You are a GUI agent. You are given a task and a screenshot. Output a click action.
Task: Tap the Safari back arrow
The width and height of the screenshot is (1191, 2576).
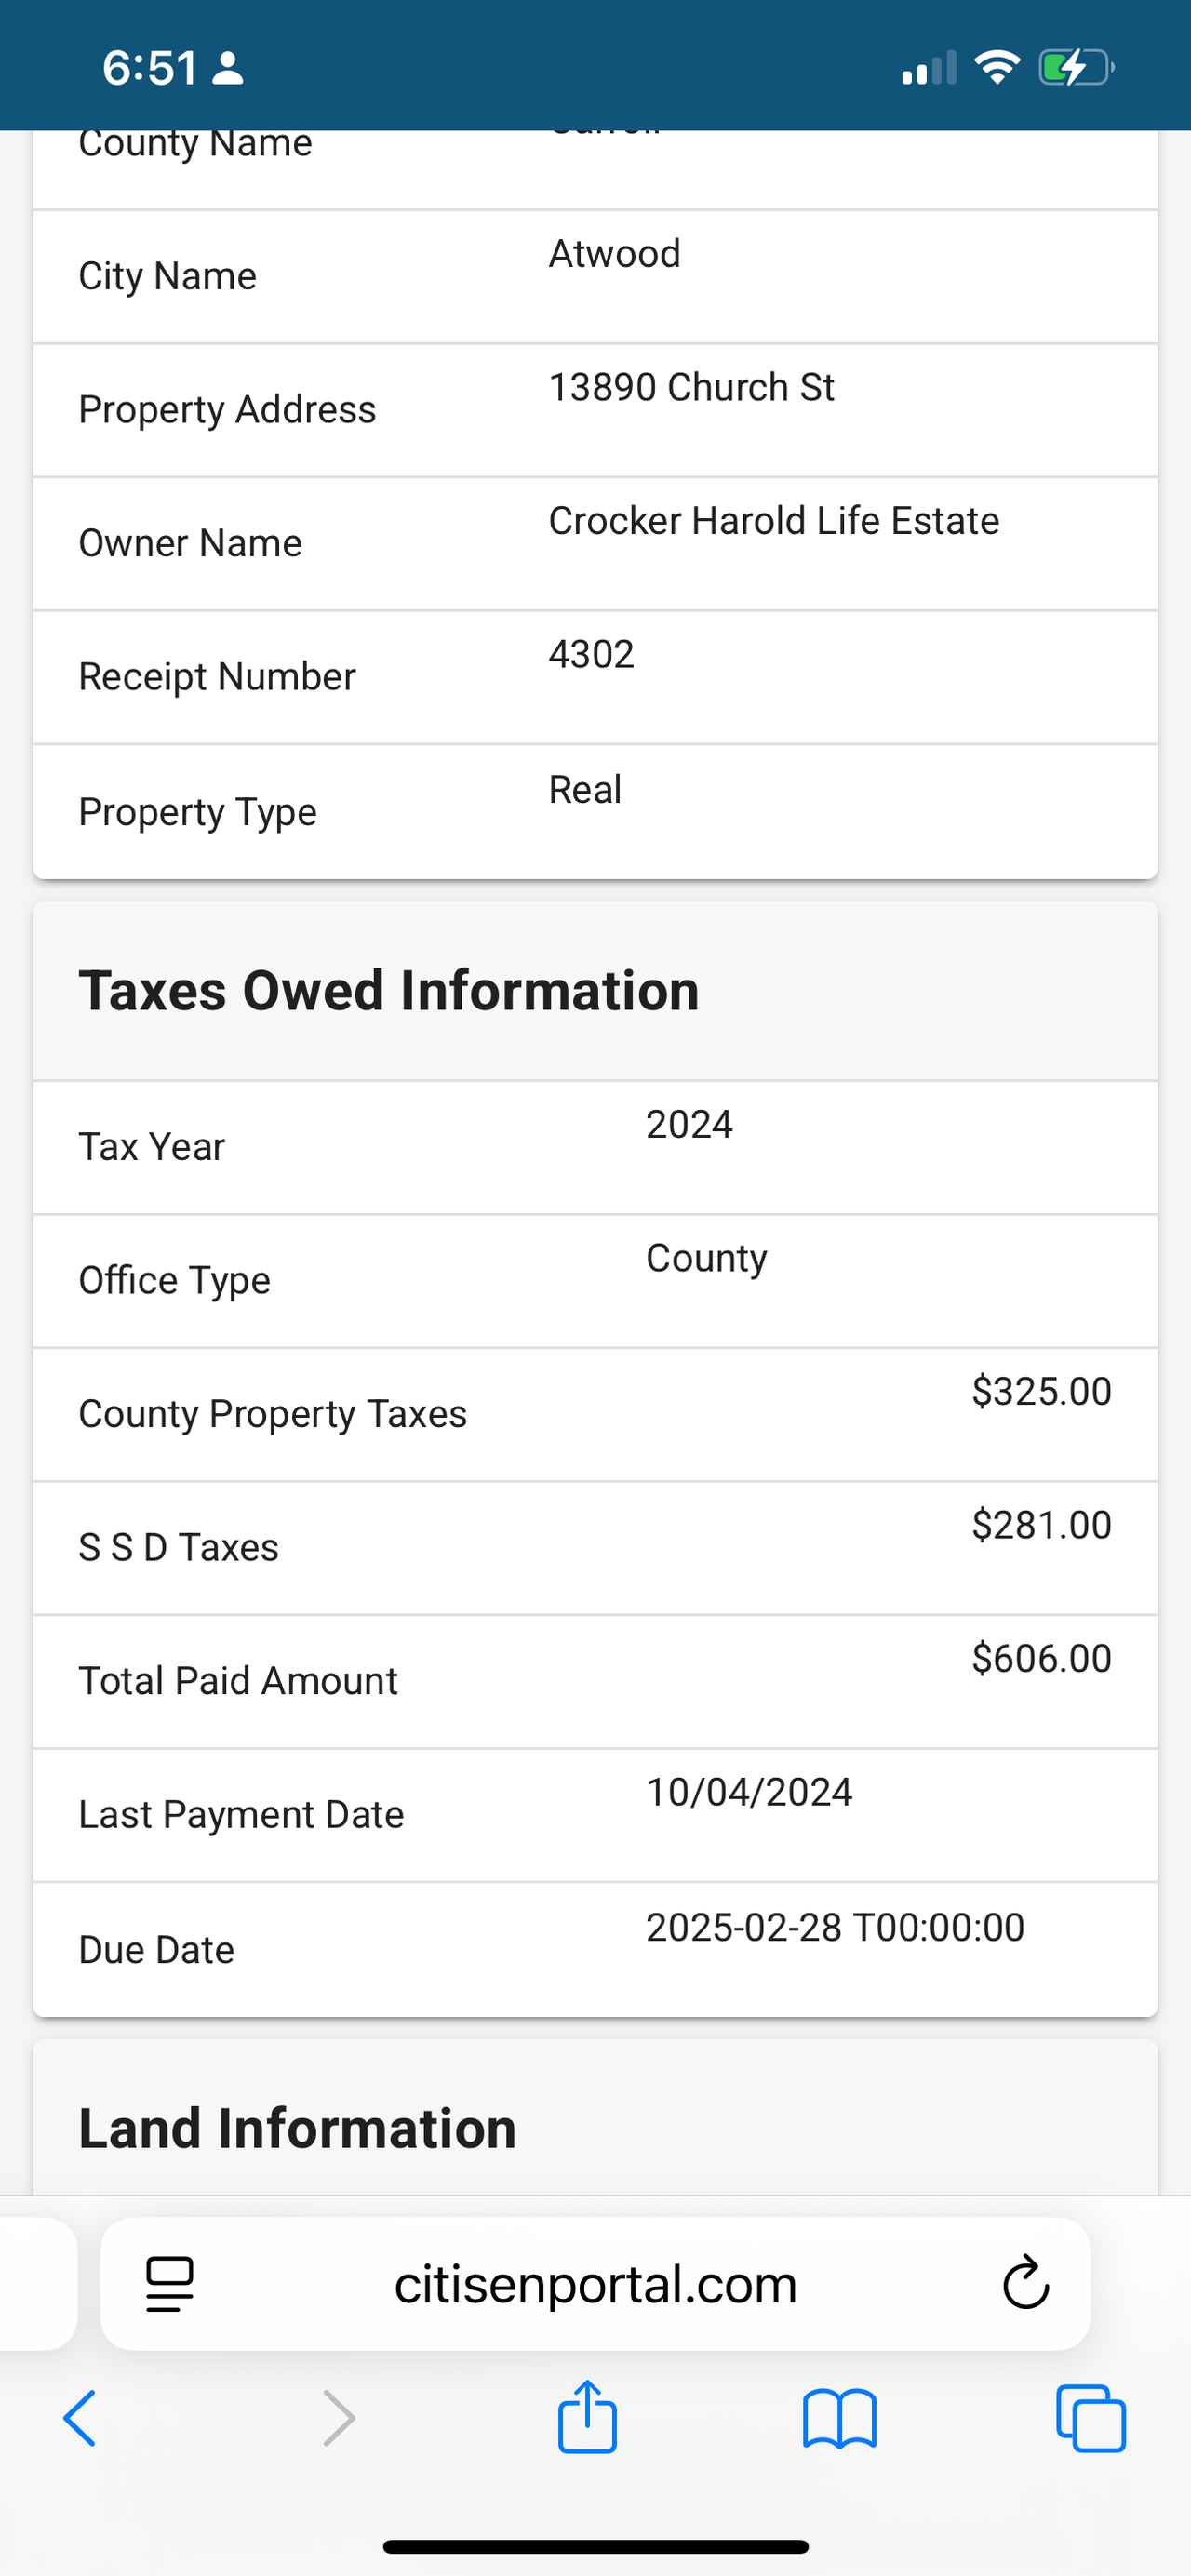(80, 2418)
